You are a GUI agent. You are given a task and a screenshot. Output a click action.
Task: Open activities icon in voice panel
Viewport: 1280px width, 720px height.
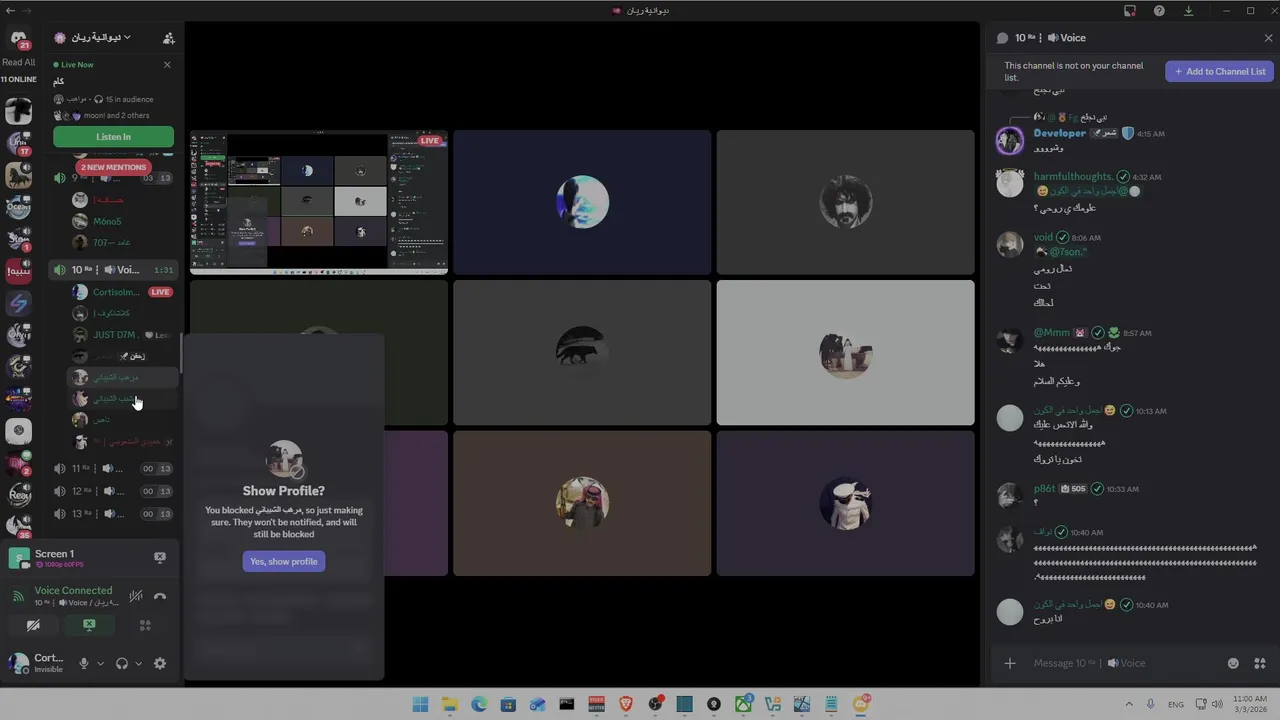point(145,625)
